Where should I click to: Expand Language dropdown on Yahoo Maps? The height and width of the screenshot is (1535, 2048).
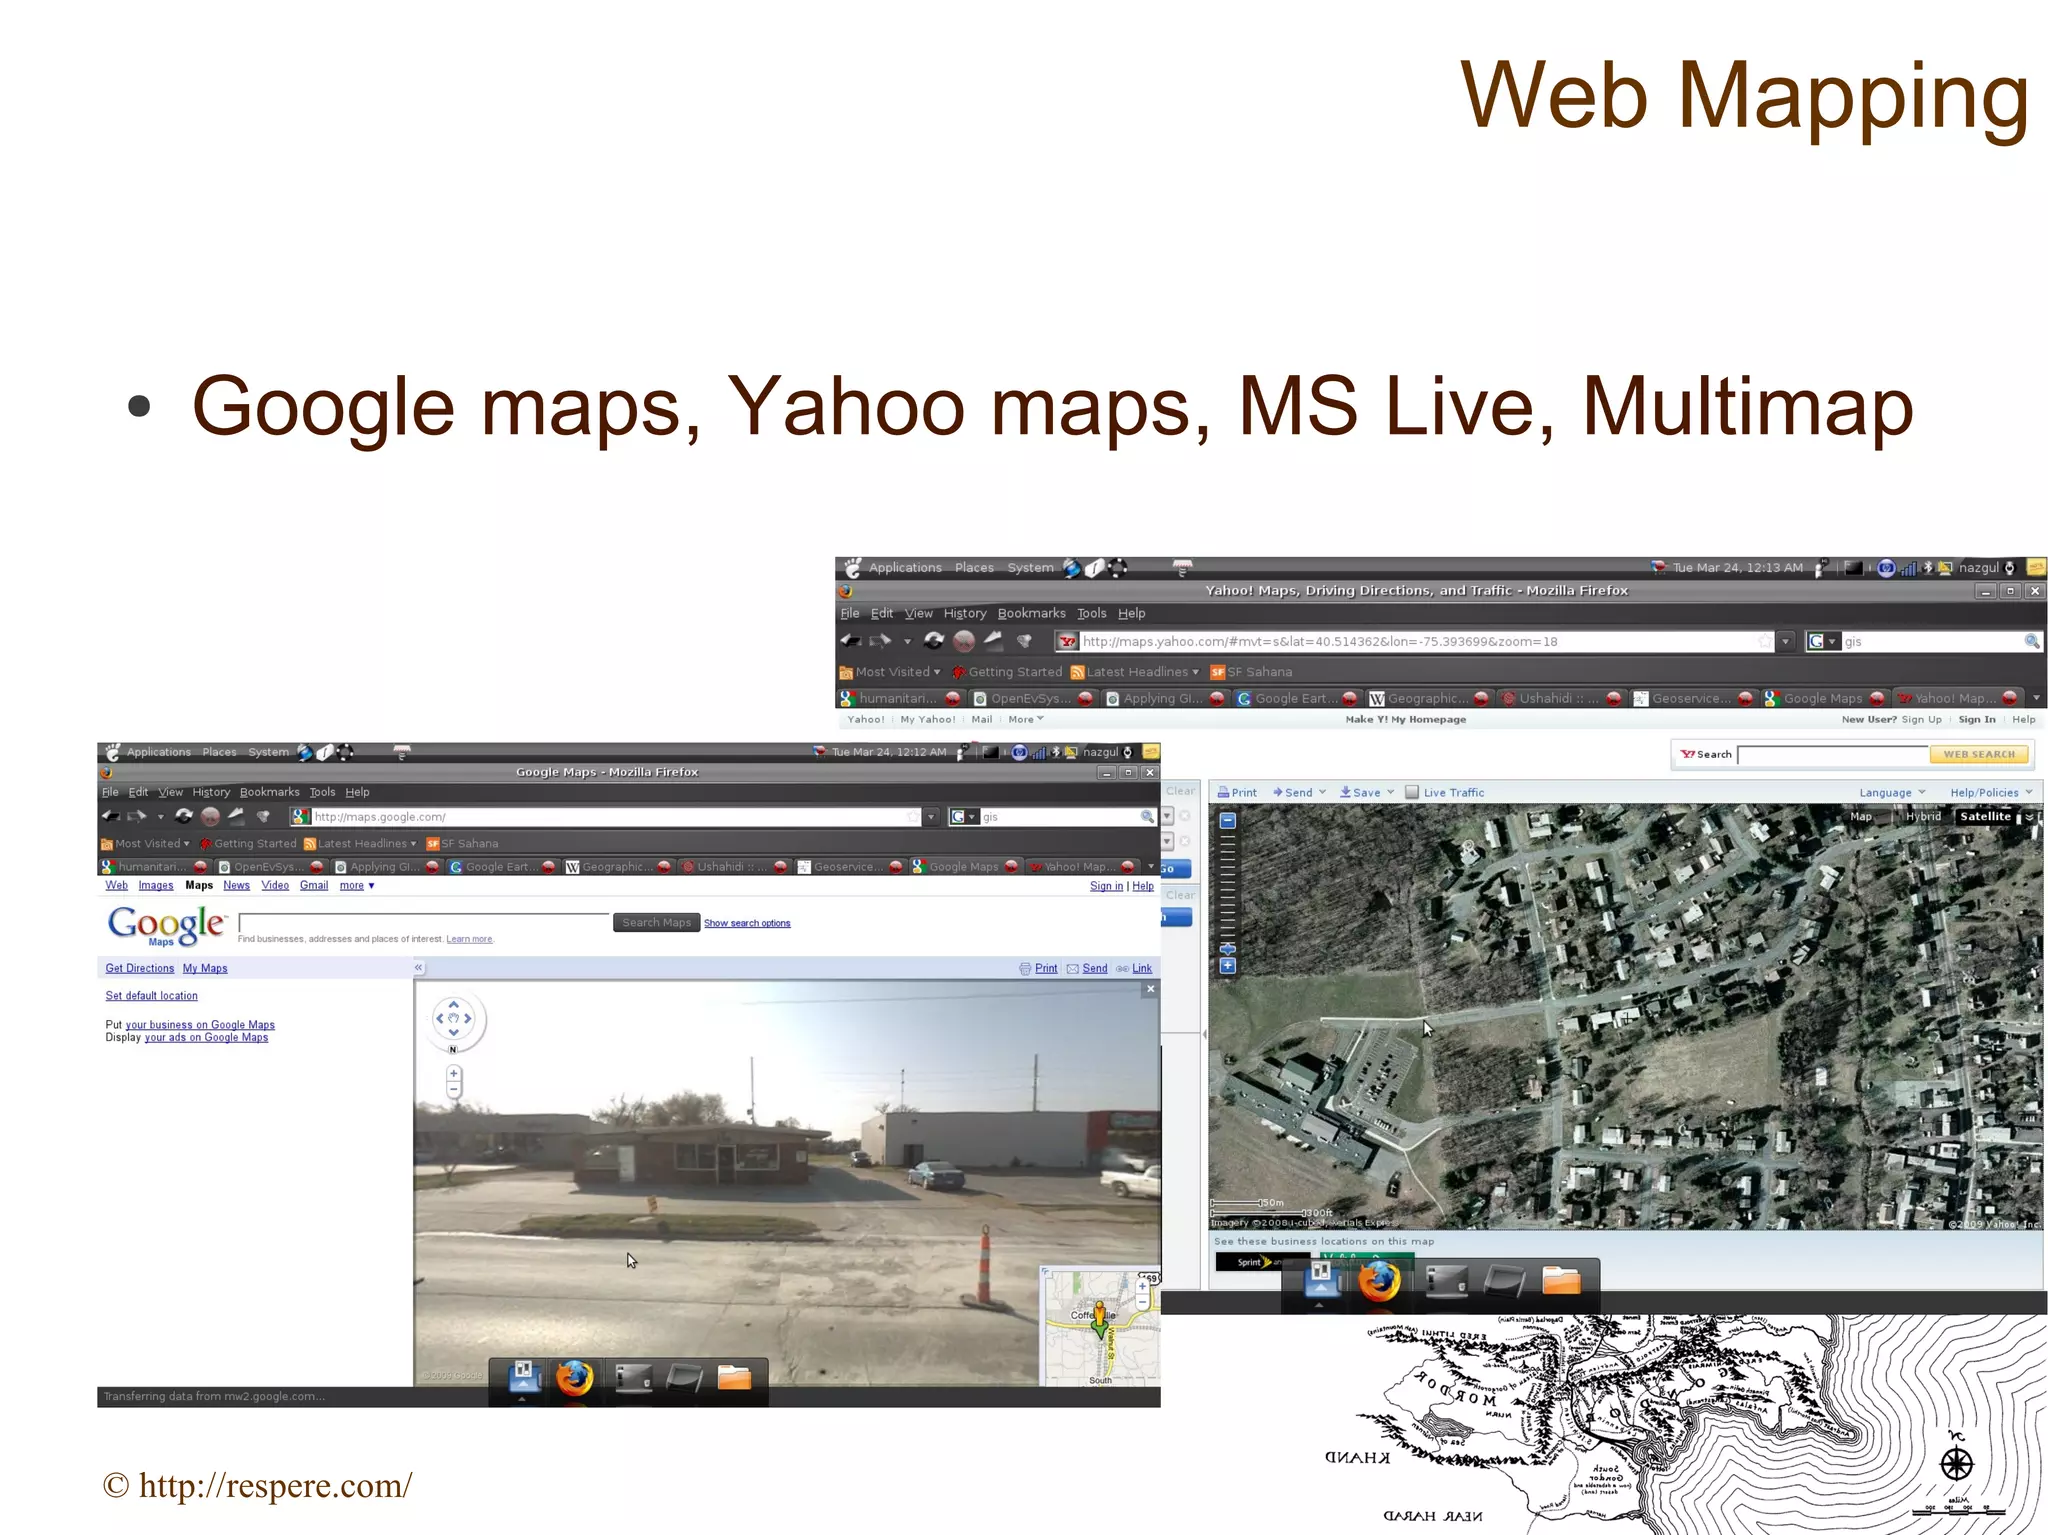tap(1892, 792)
